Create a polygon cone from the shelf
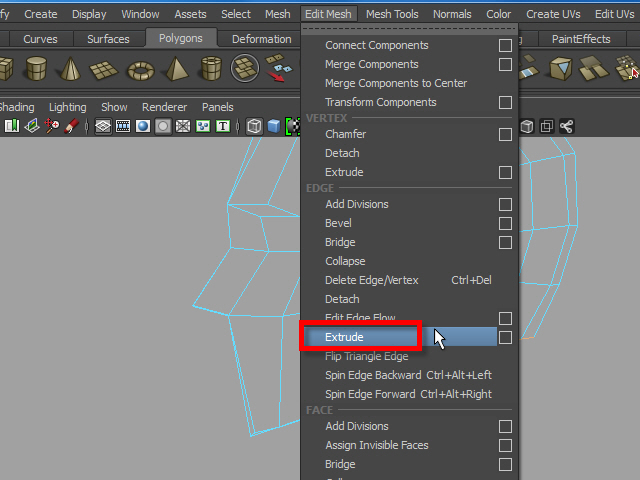 click(x=71, y=68)
